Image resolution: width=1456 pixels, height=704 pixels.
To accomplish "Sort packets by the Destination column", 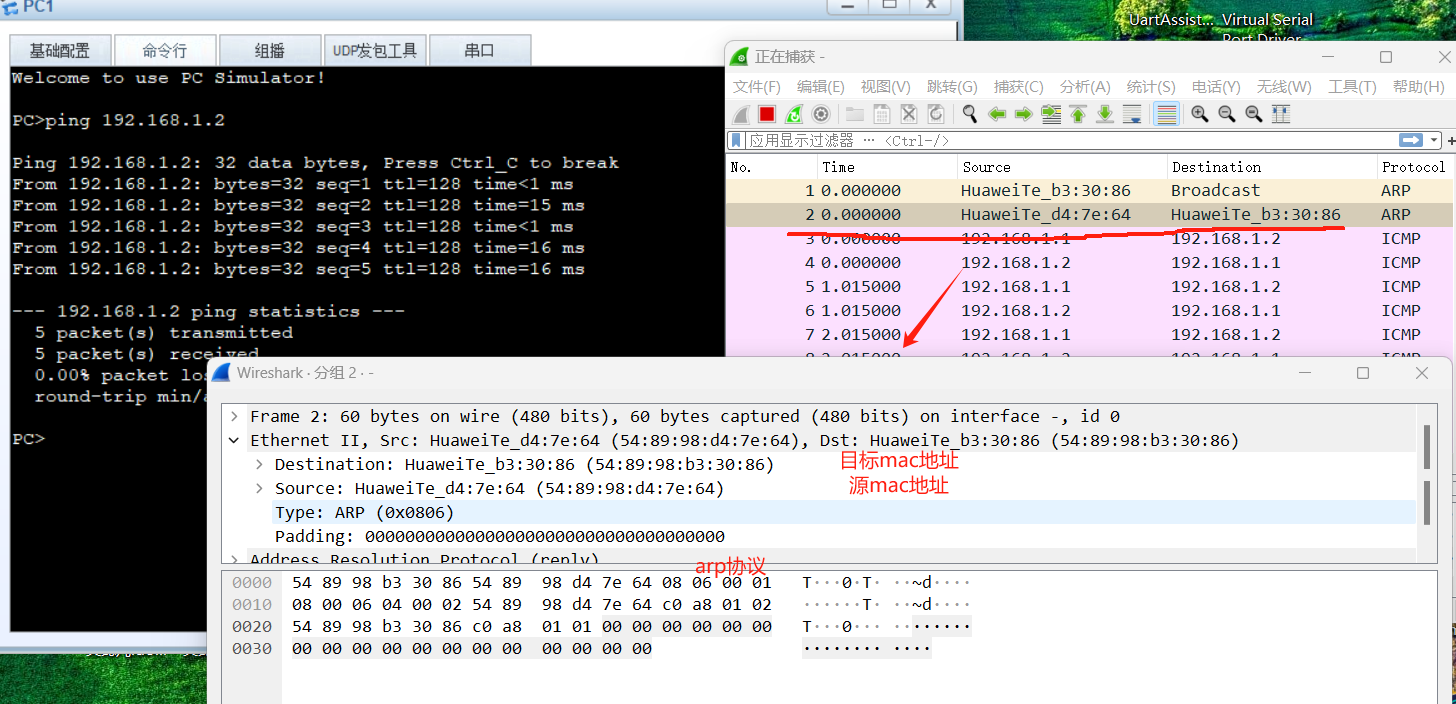I will coord(1272,167).
